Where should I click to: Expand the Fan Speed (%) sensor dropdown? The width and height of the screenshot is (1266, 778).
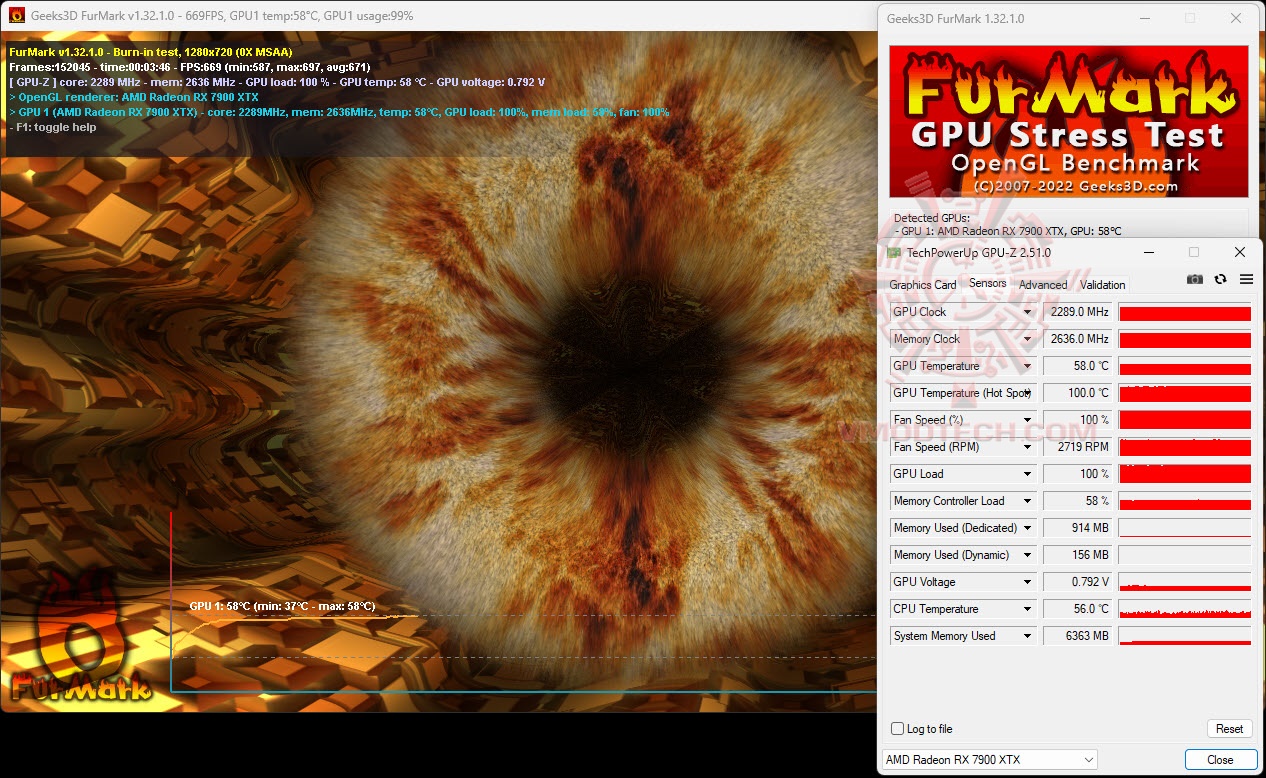1027,420
